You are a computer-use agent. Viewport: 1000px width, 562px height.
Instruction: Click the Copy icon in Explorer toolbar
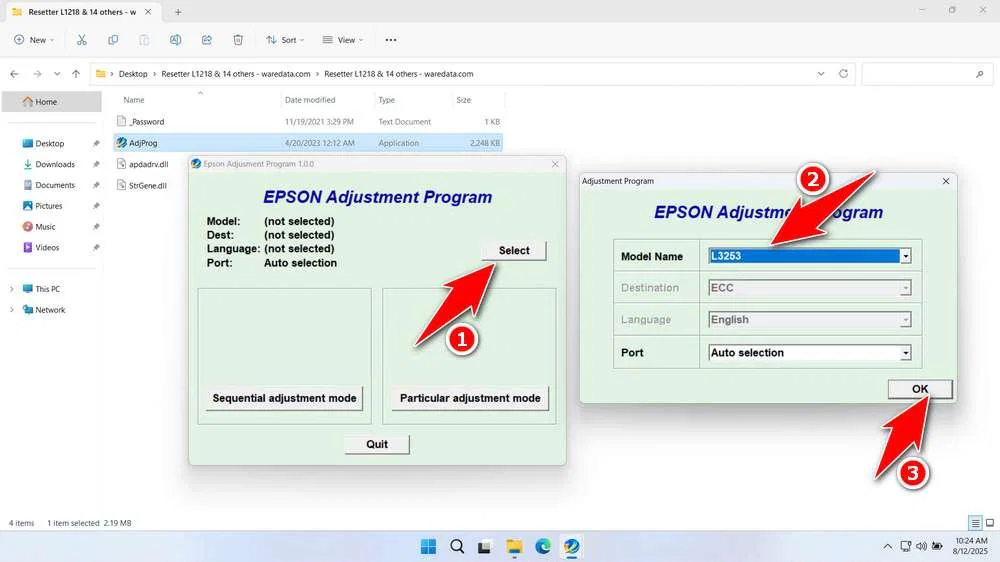(x=113, y=40)
